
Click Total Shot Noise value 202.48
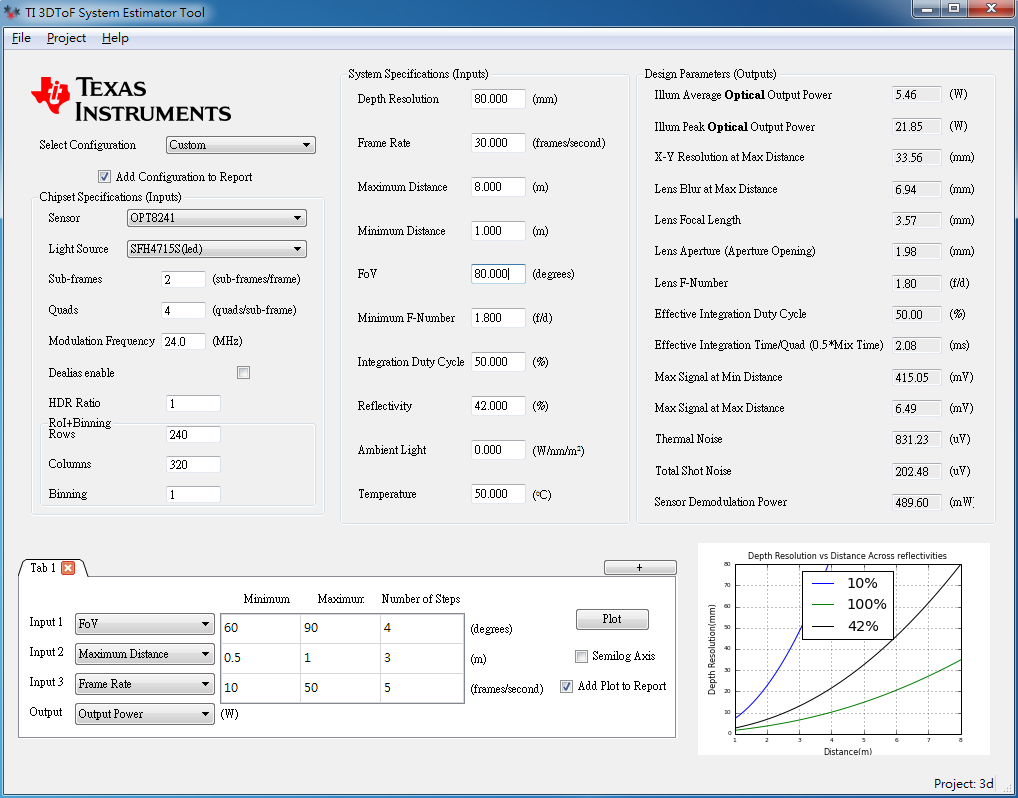[x=917, y=471]
